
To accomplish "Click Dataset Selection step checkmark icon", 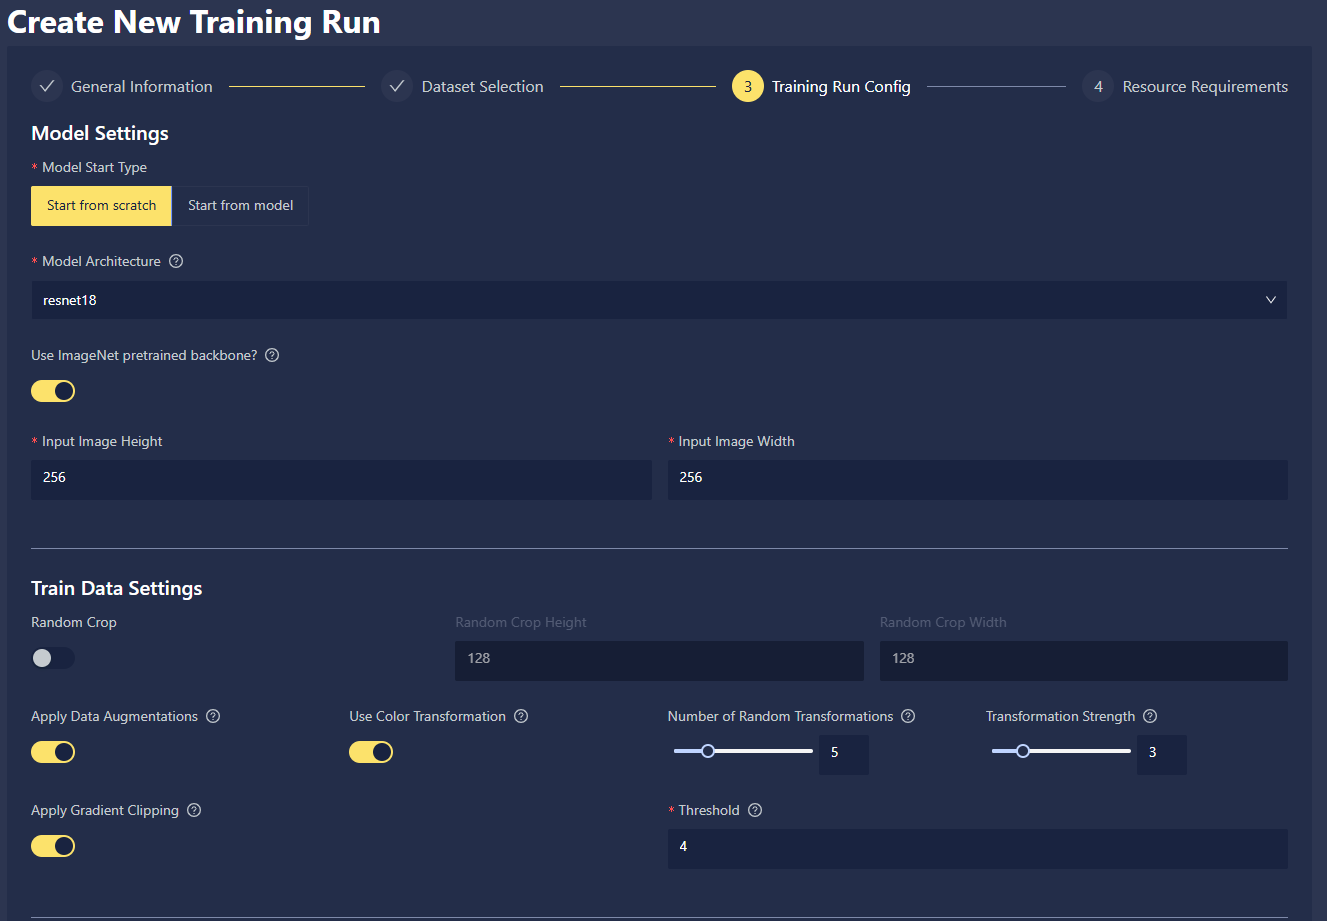I will click(397, 87).
